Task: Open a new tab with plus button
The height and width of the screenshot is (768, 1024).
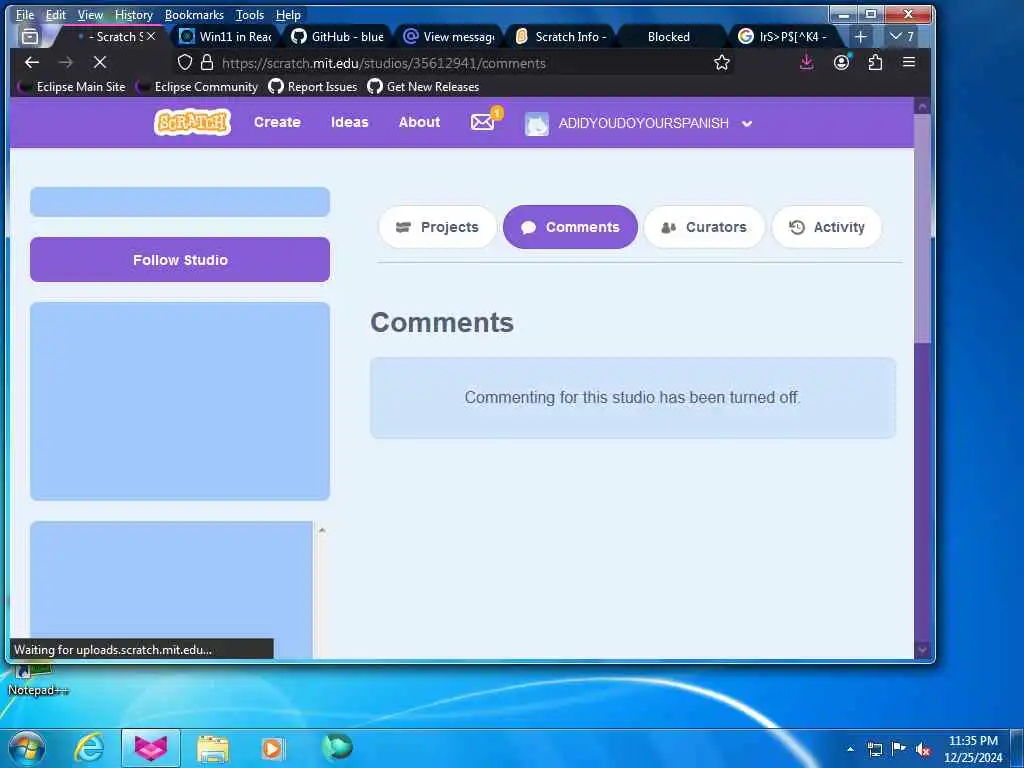Action: coord(861,37)
